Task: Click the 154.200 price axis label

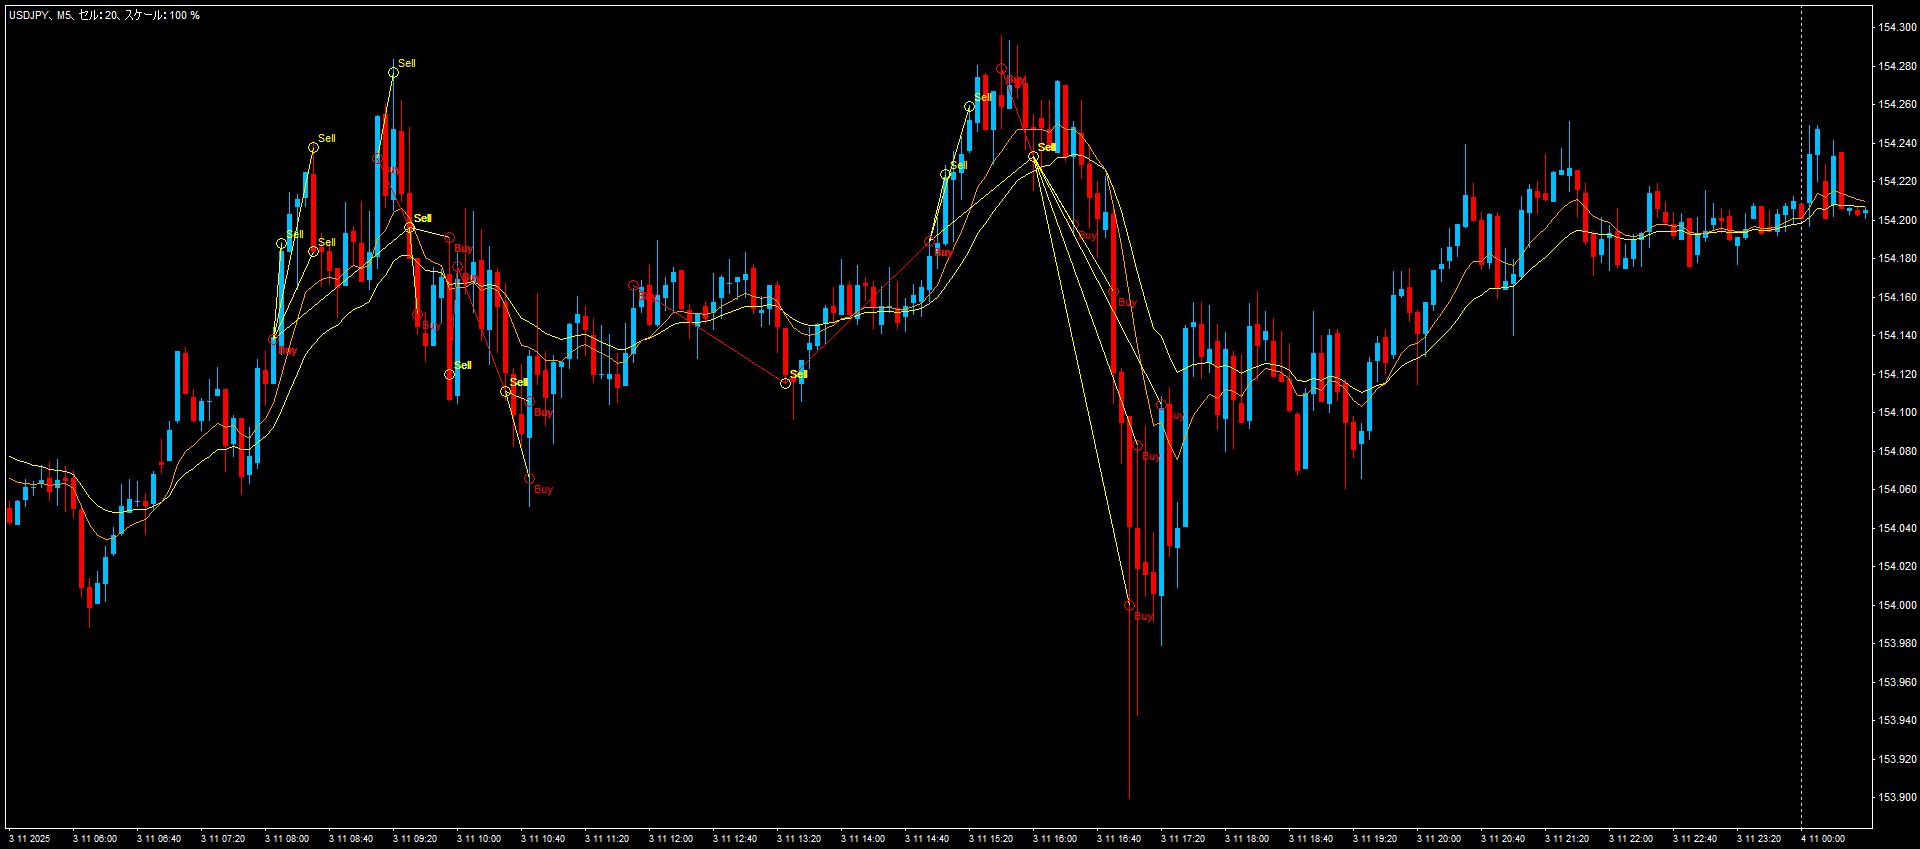Action: 1897,220
